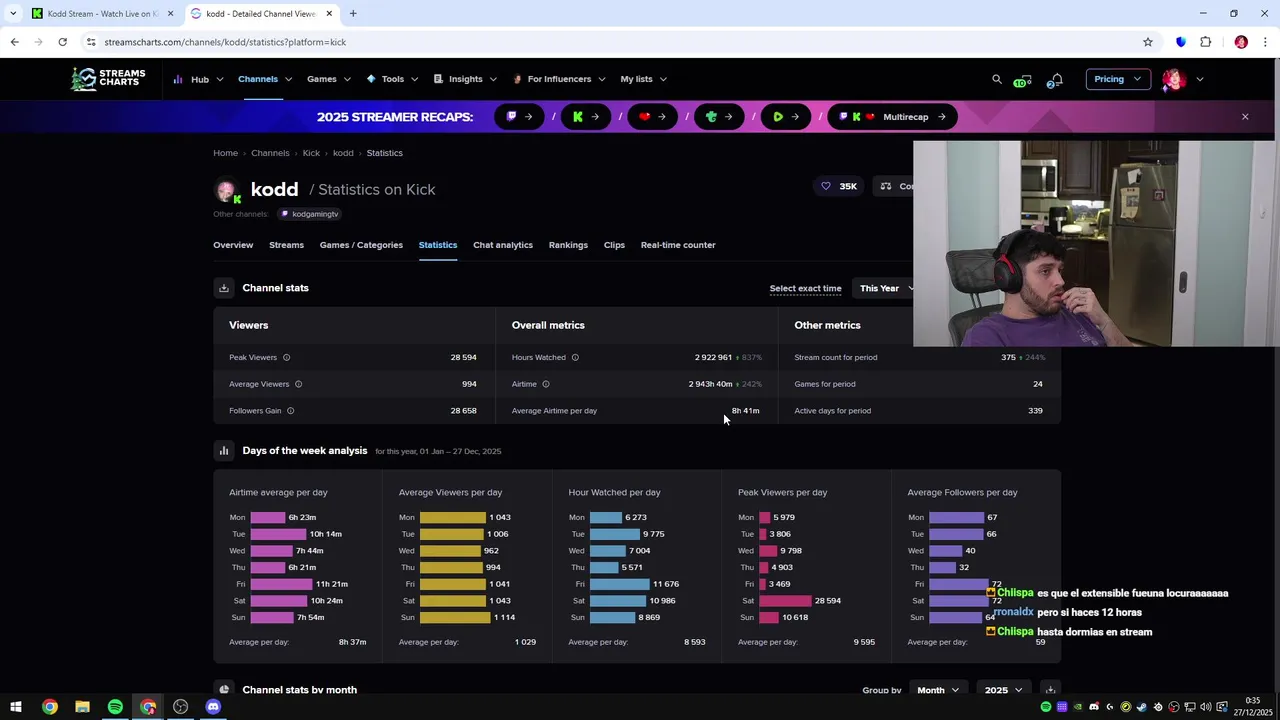Click the Channels breadcrumb link

click(270, 153)
